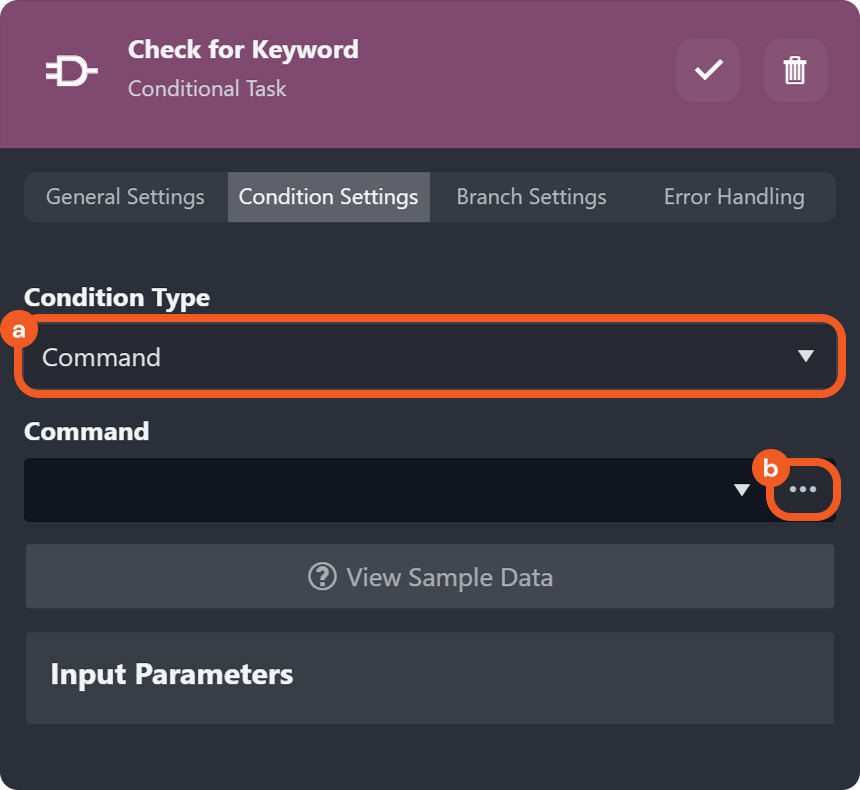This screenshot has height=790, width=860.
Task: Click the question mark help icon
Action: point(322,577)
